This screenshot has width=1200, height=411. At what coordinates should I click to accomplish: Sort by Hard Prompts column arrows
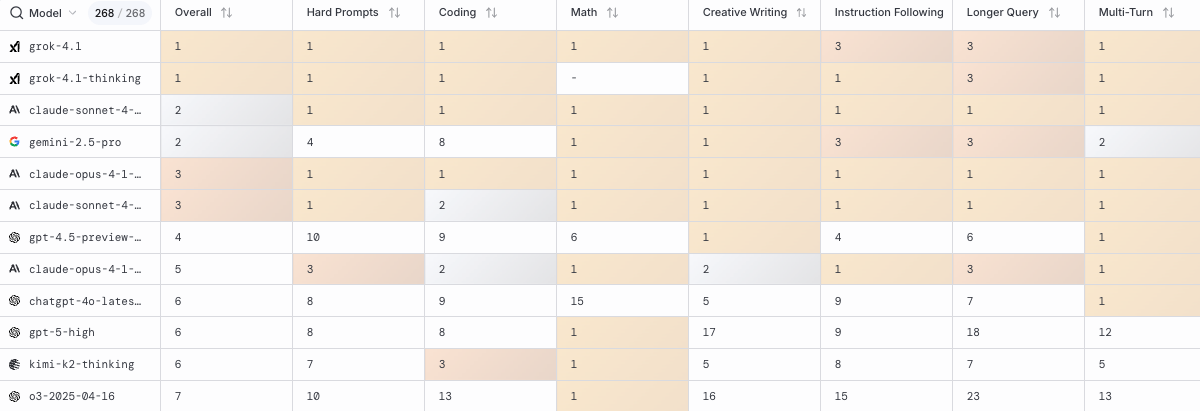tap(394, 13)
